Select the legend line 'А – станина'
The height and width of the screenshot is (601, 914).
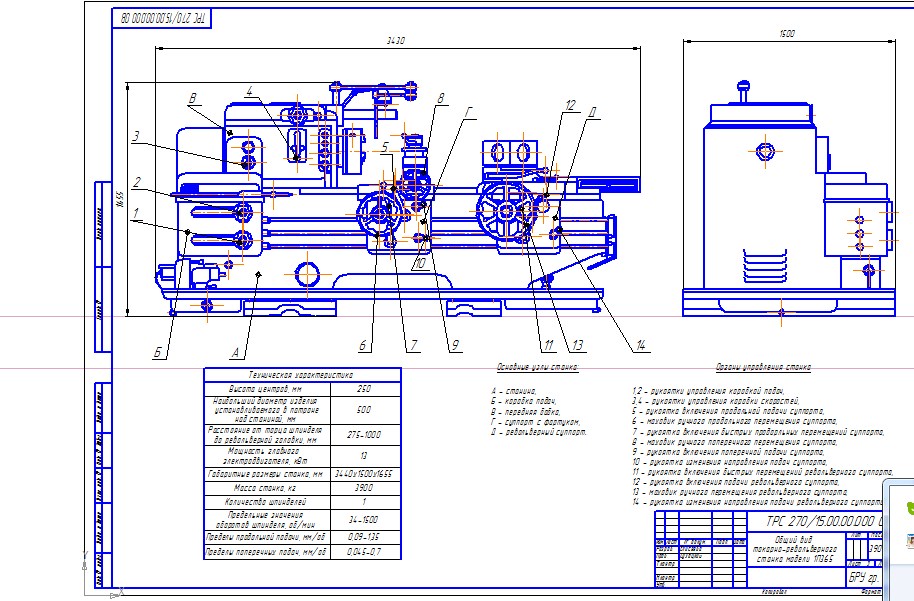[x=514, y=391]
